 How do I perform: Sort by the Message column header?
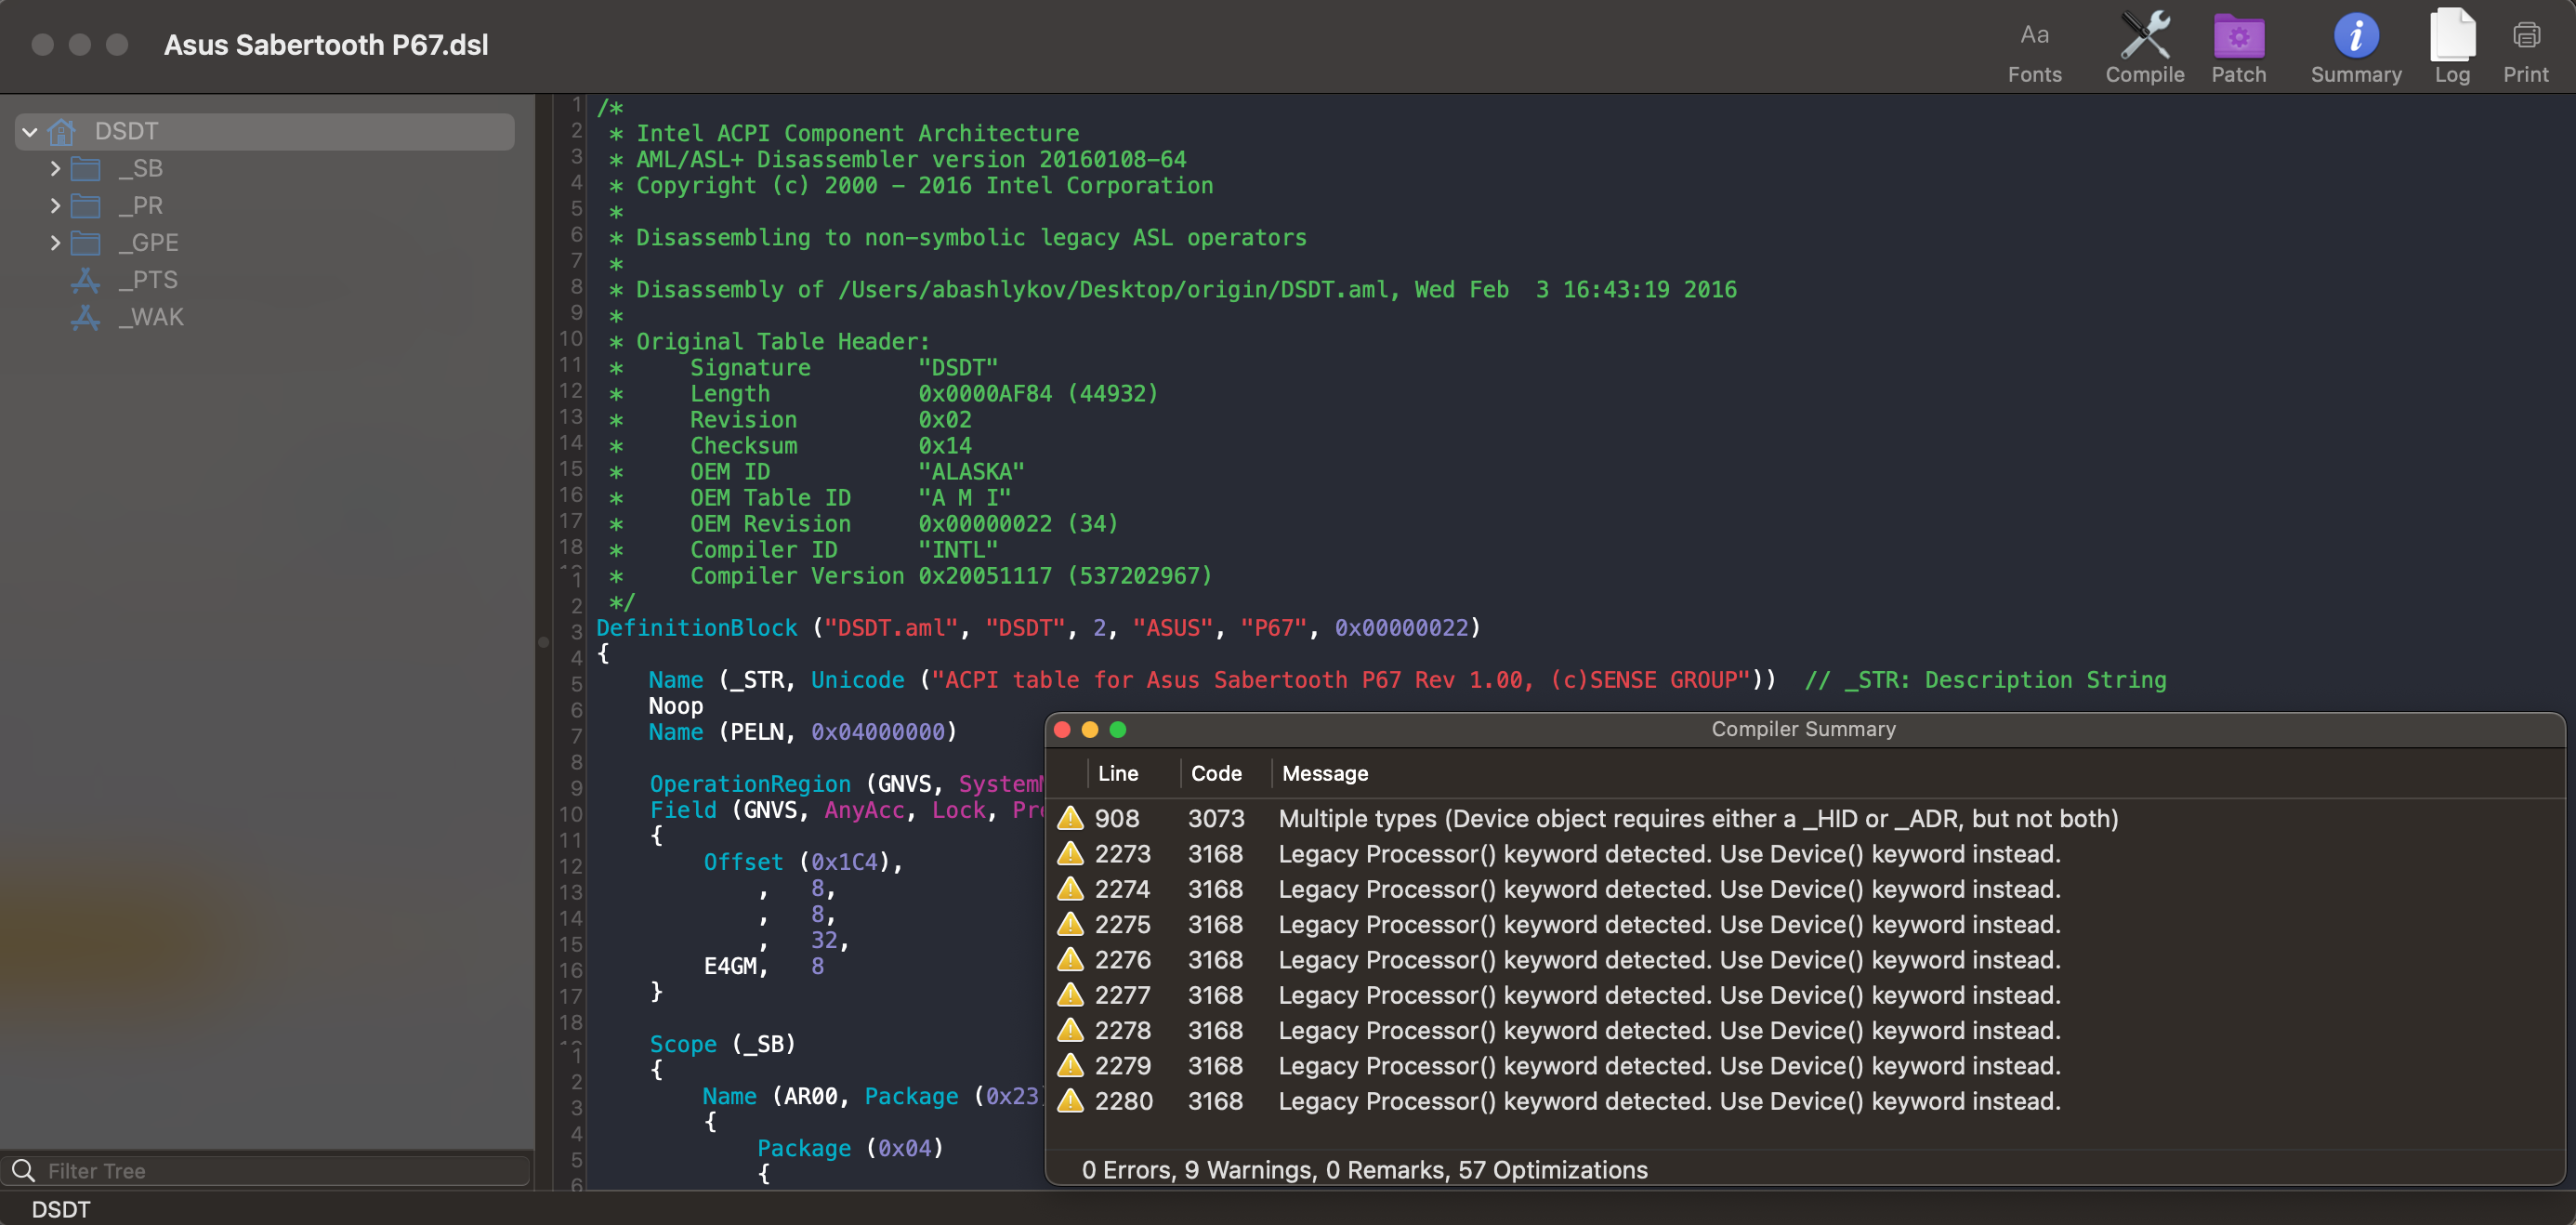pyautogui.click(x=1324, y=773)
